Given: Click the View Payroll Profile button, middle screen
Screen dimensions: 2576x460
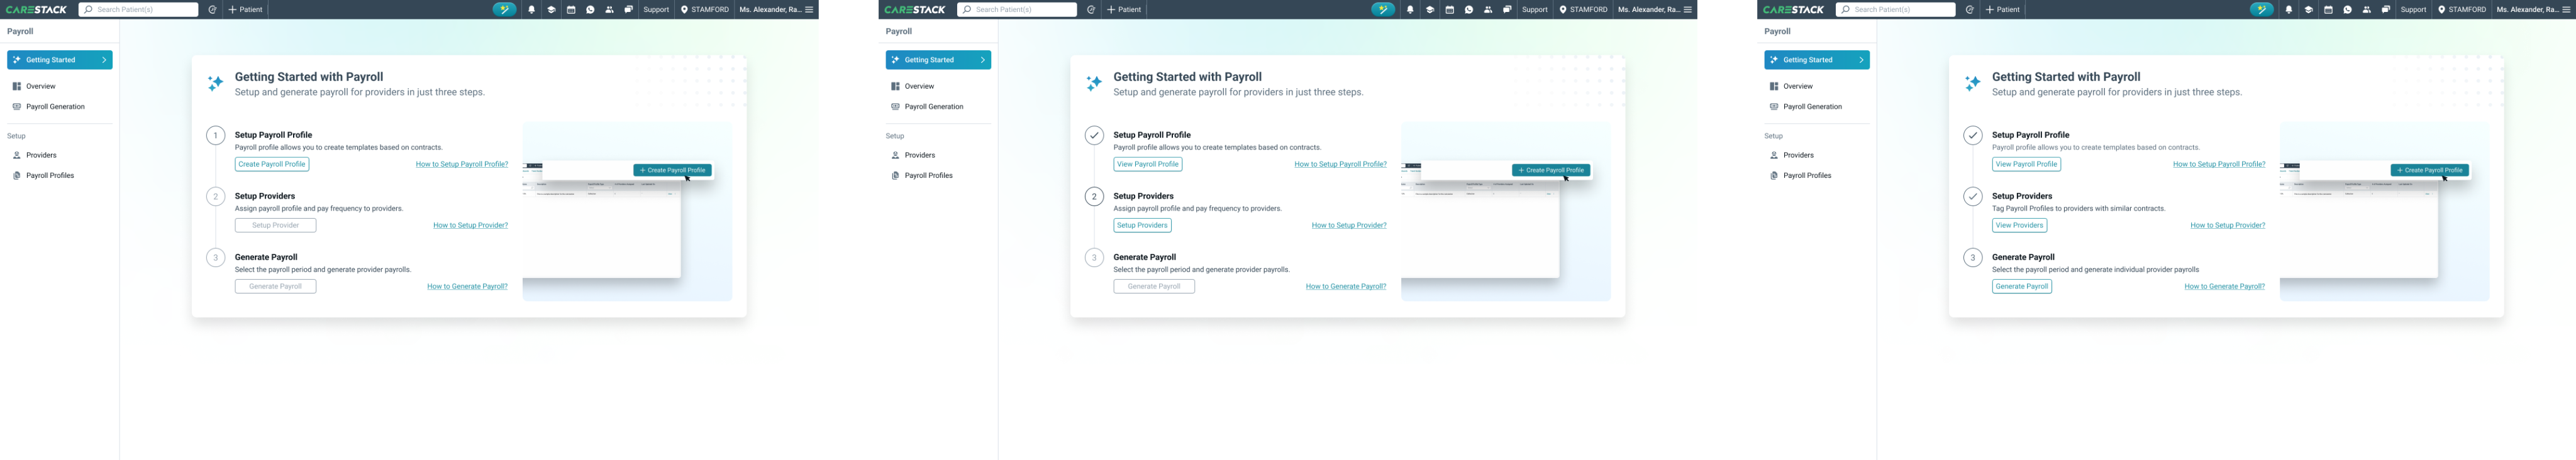Looking at the screenshot, I should [x=1148, y=164].
